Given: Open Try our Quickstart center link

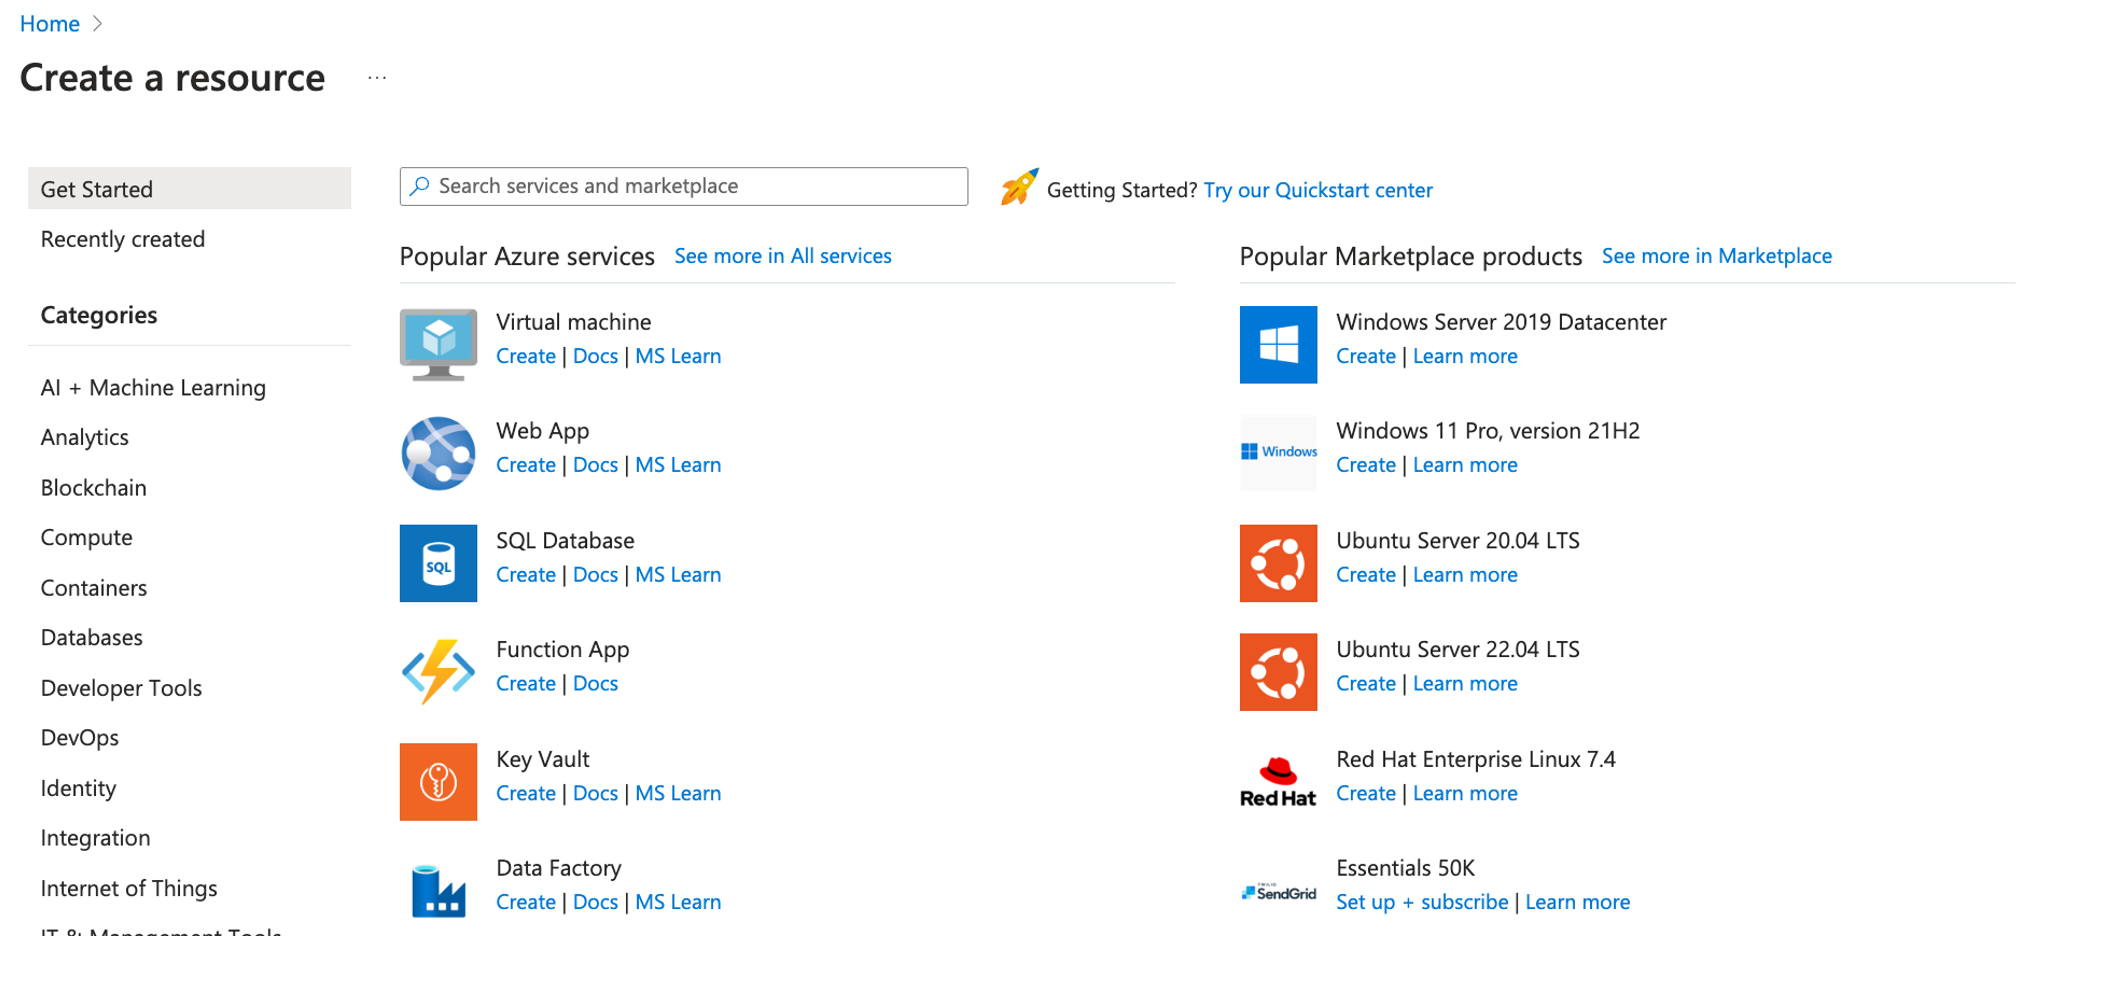Looking at the screenshot, I should [x=1318, y=190].
